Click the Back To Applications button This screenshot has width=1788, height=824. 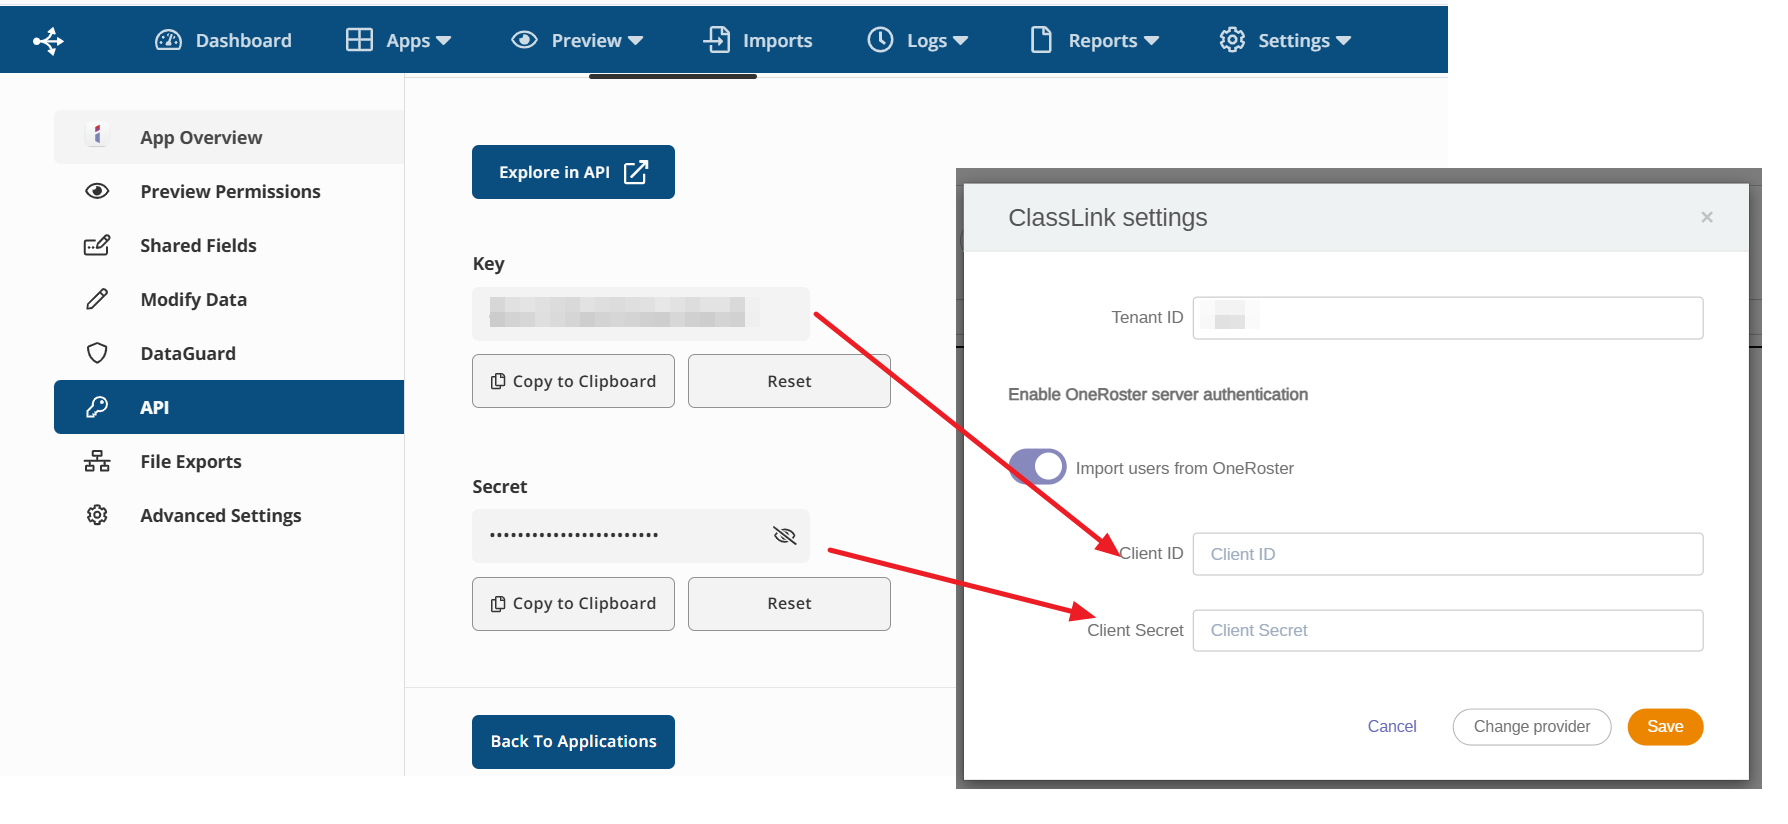tap(573, 742)
